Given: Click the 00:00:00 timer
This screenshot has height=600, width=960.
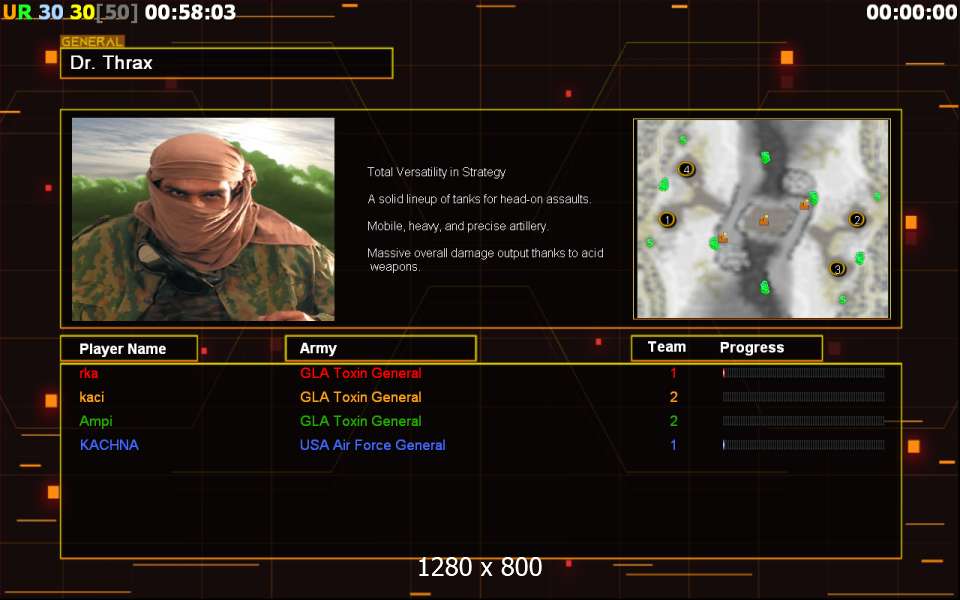Looking at the screenshot, I should point(912,12).
